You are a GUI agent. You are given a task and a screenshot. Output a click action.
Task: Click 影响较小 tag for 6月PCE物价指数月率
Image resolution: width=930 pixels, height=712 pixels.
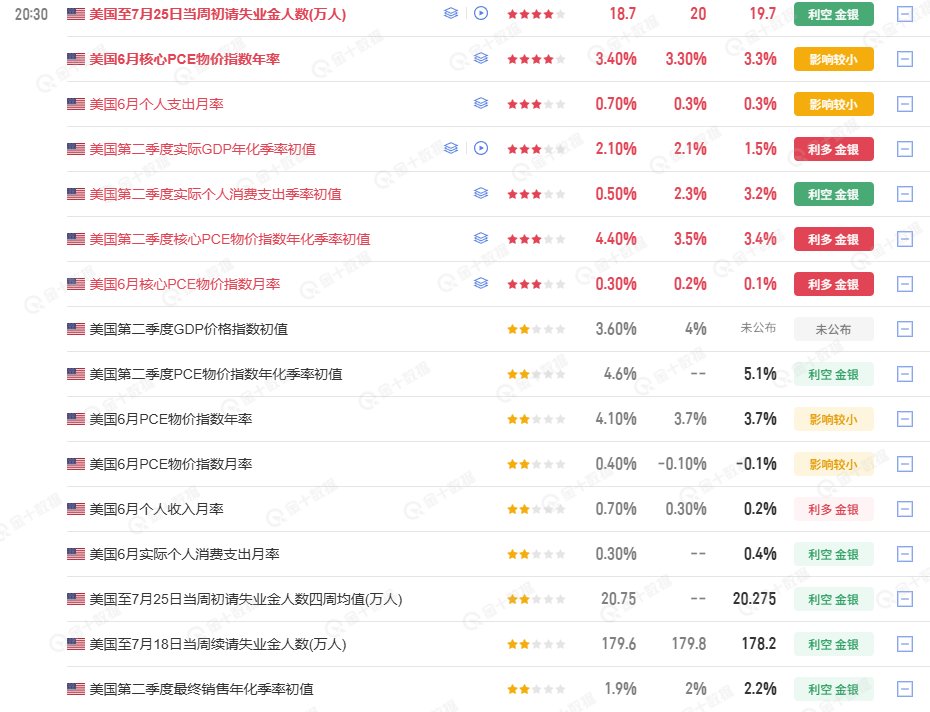[833, 465]
